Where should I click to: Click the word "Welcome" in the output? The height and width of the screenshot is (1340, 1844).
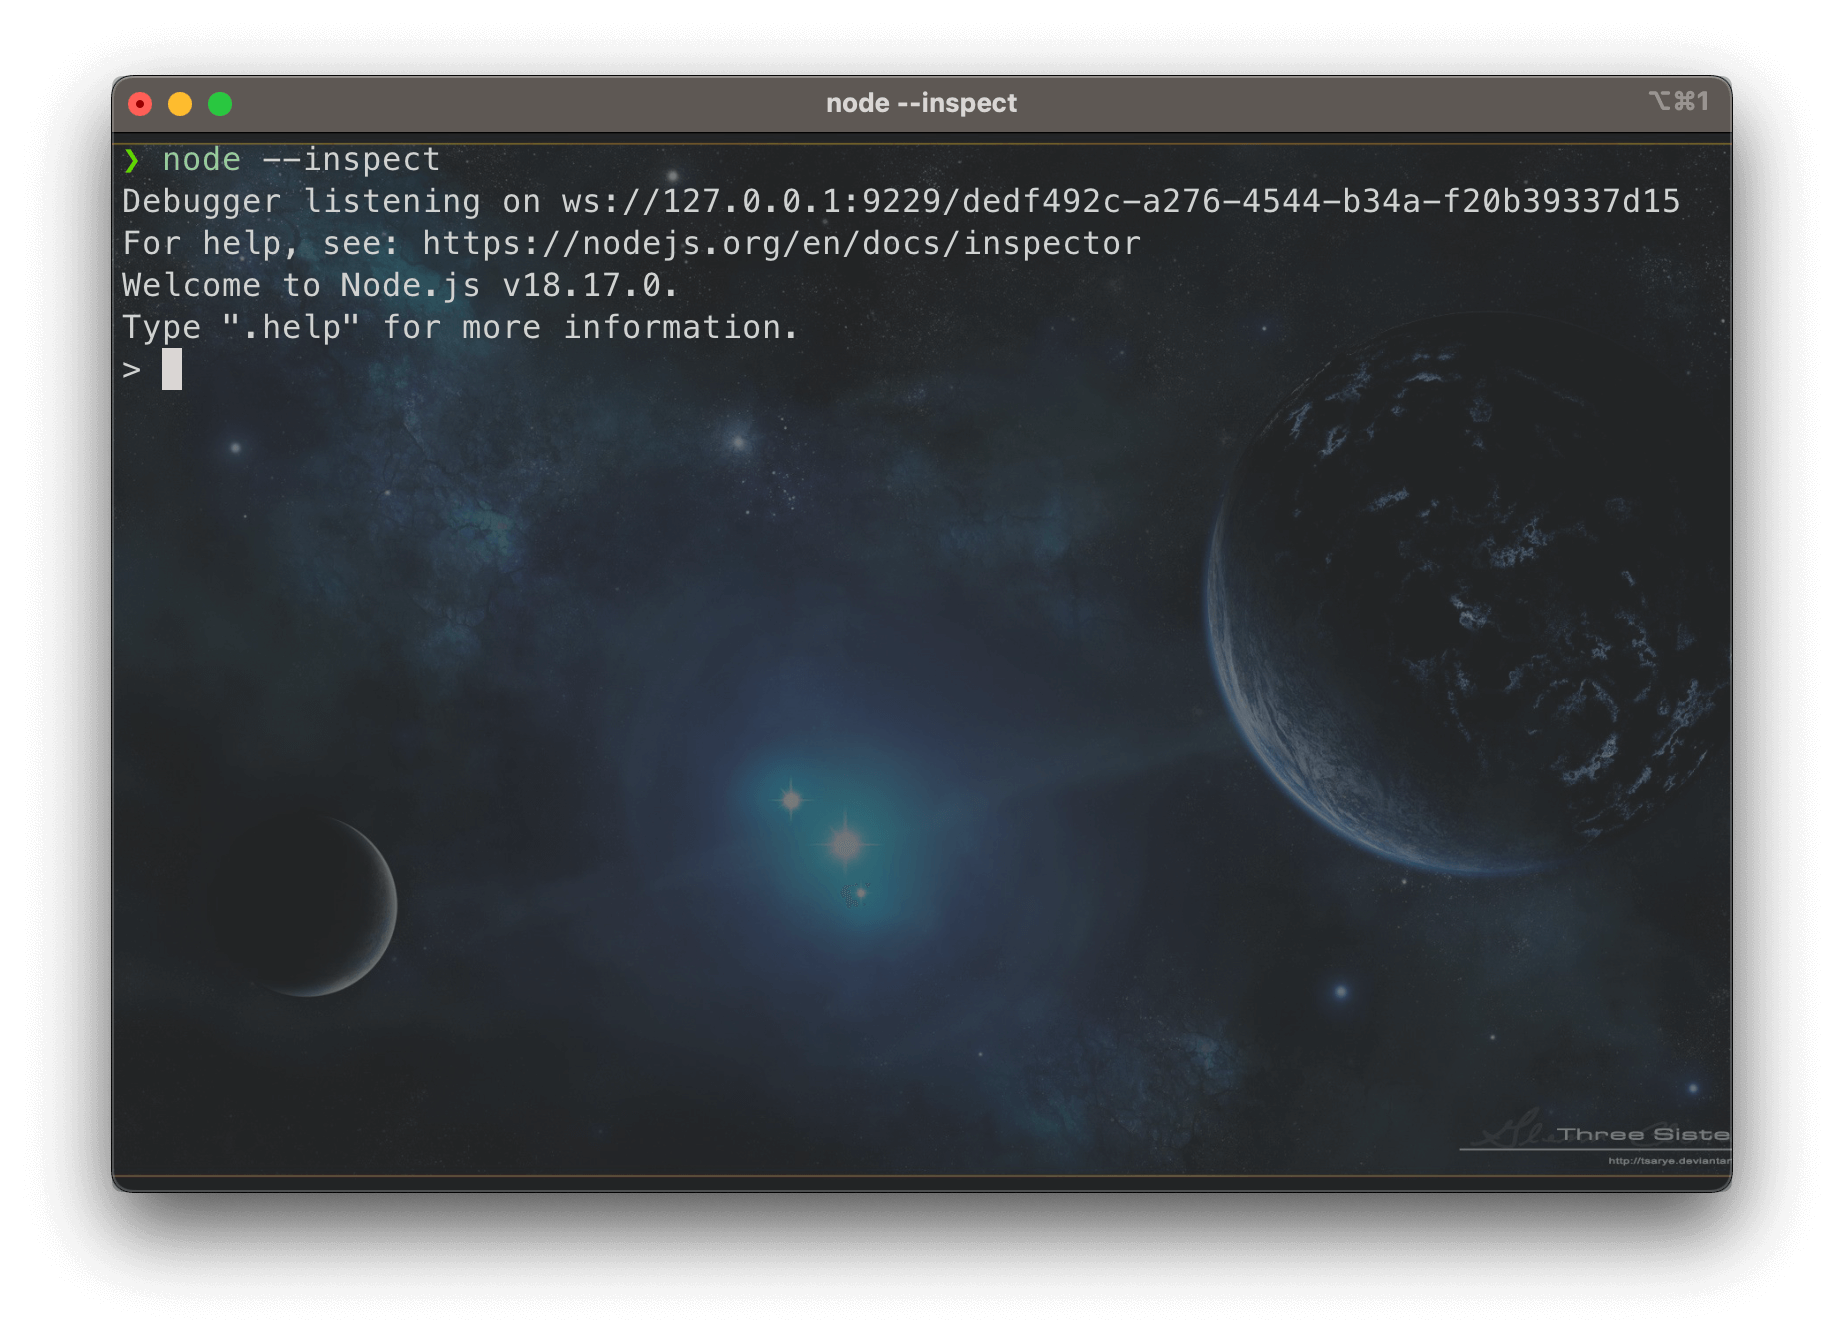pos(191,286)
